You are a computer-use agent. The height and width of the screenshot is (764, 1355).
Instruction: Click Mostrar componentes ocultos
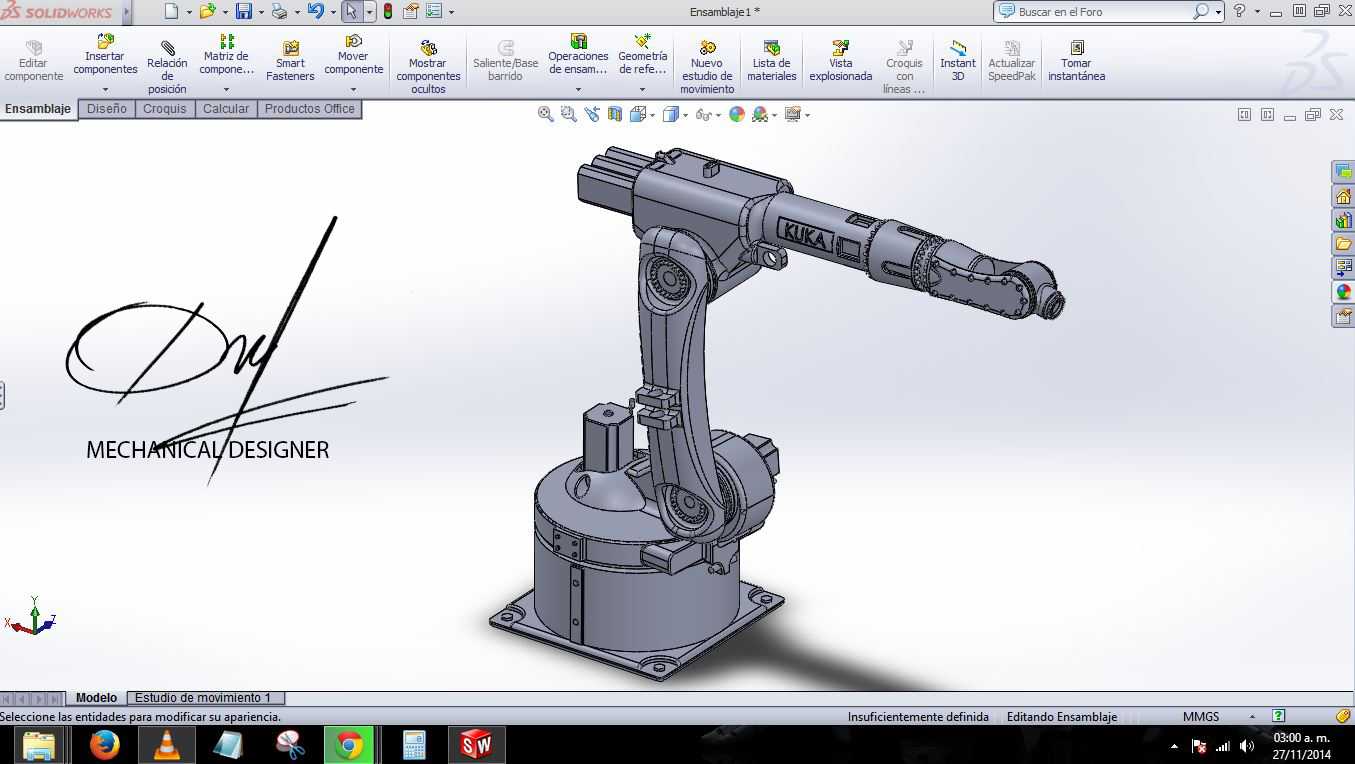click(x=428, y=68)
